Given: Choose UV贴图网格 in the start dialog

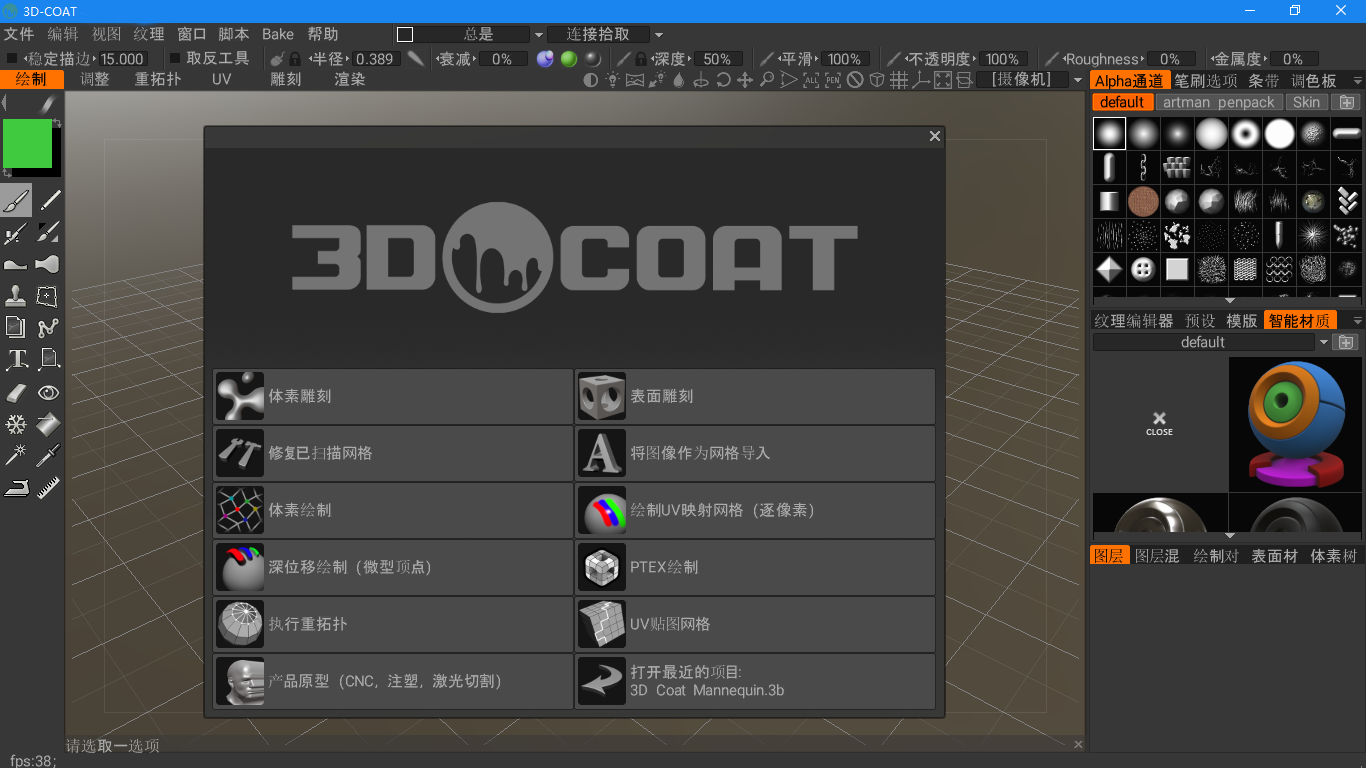Looking at the screenshot, I should pyautogui.click(x=755, y=624).
